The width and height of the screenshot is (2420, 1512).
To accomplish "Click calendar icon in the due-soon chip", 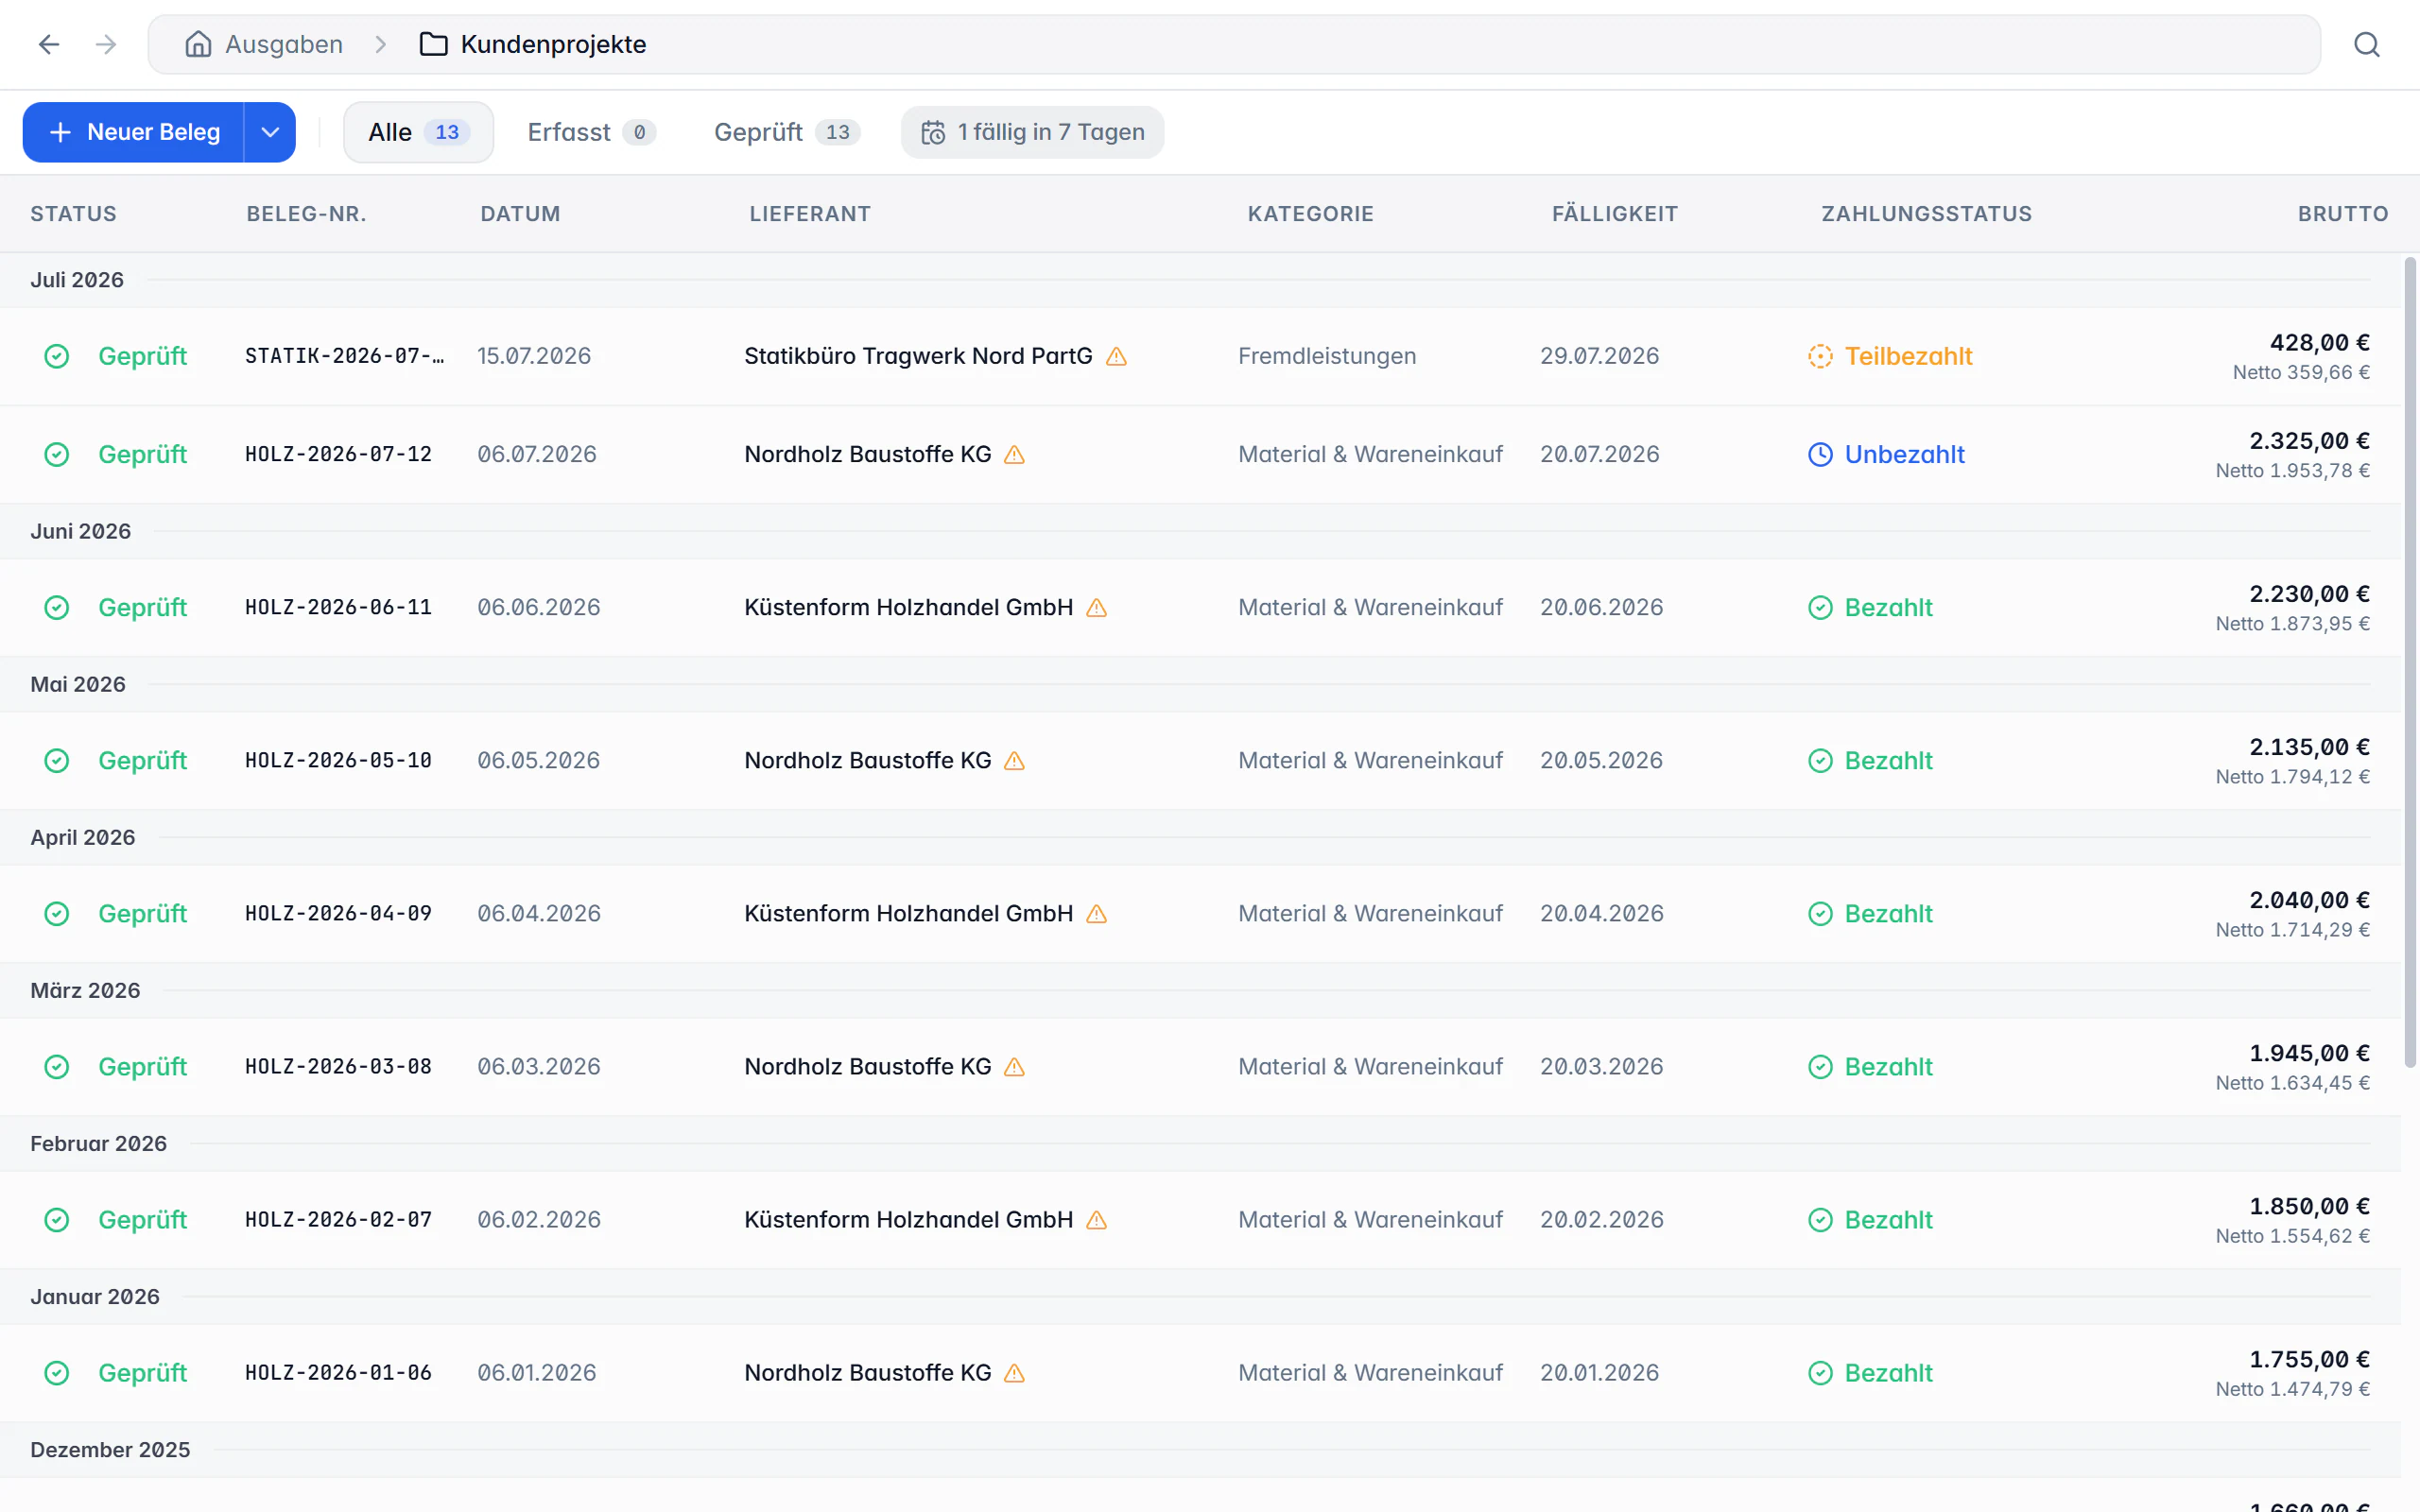I will click(932, 132).
